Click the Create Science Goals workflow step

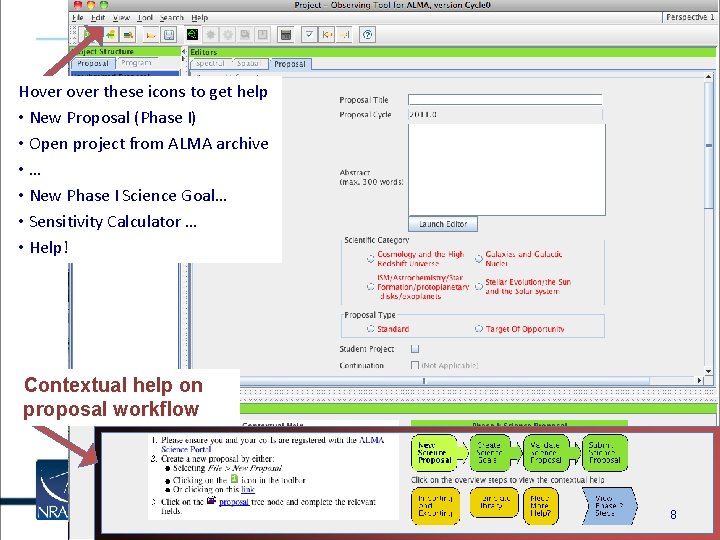[489, 453]
